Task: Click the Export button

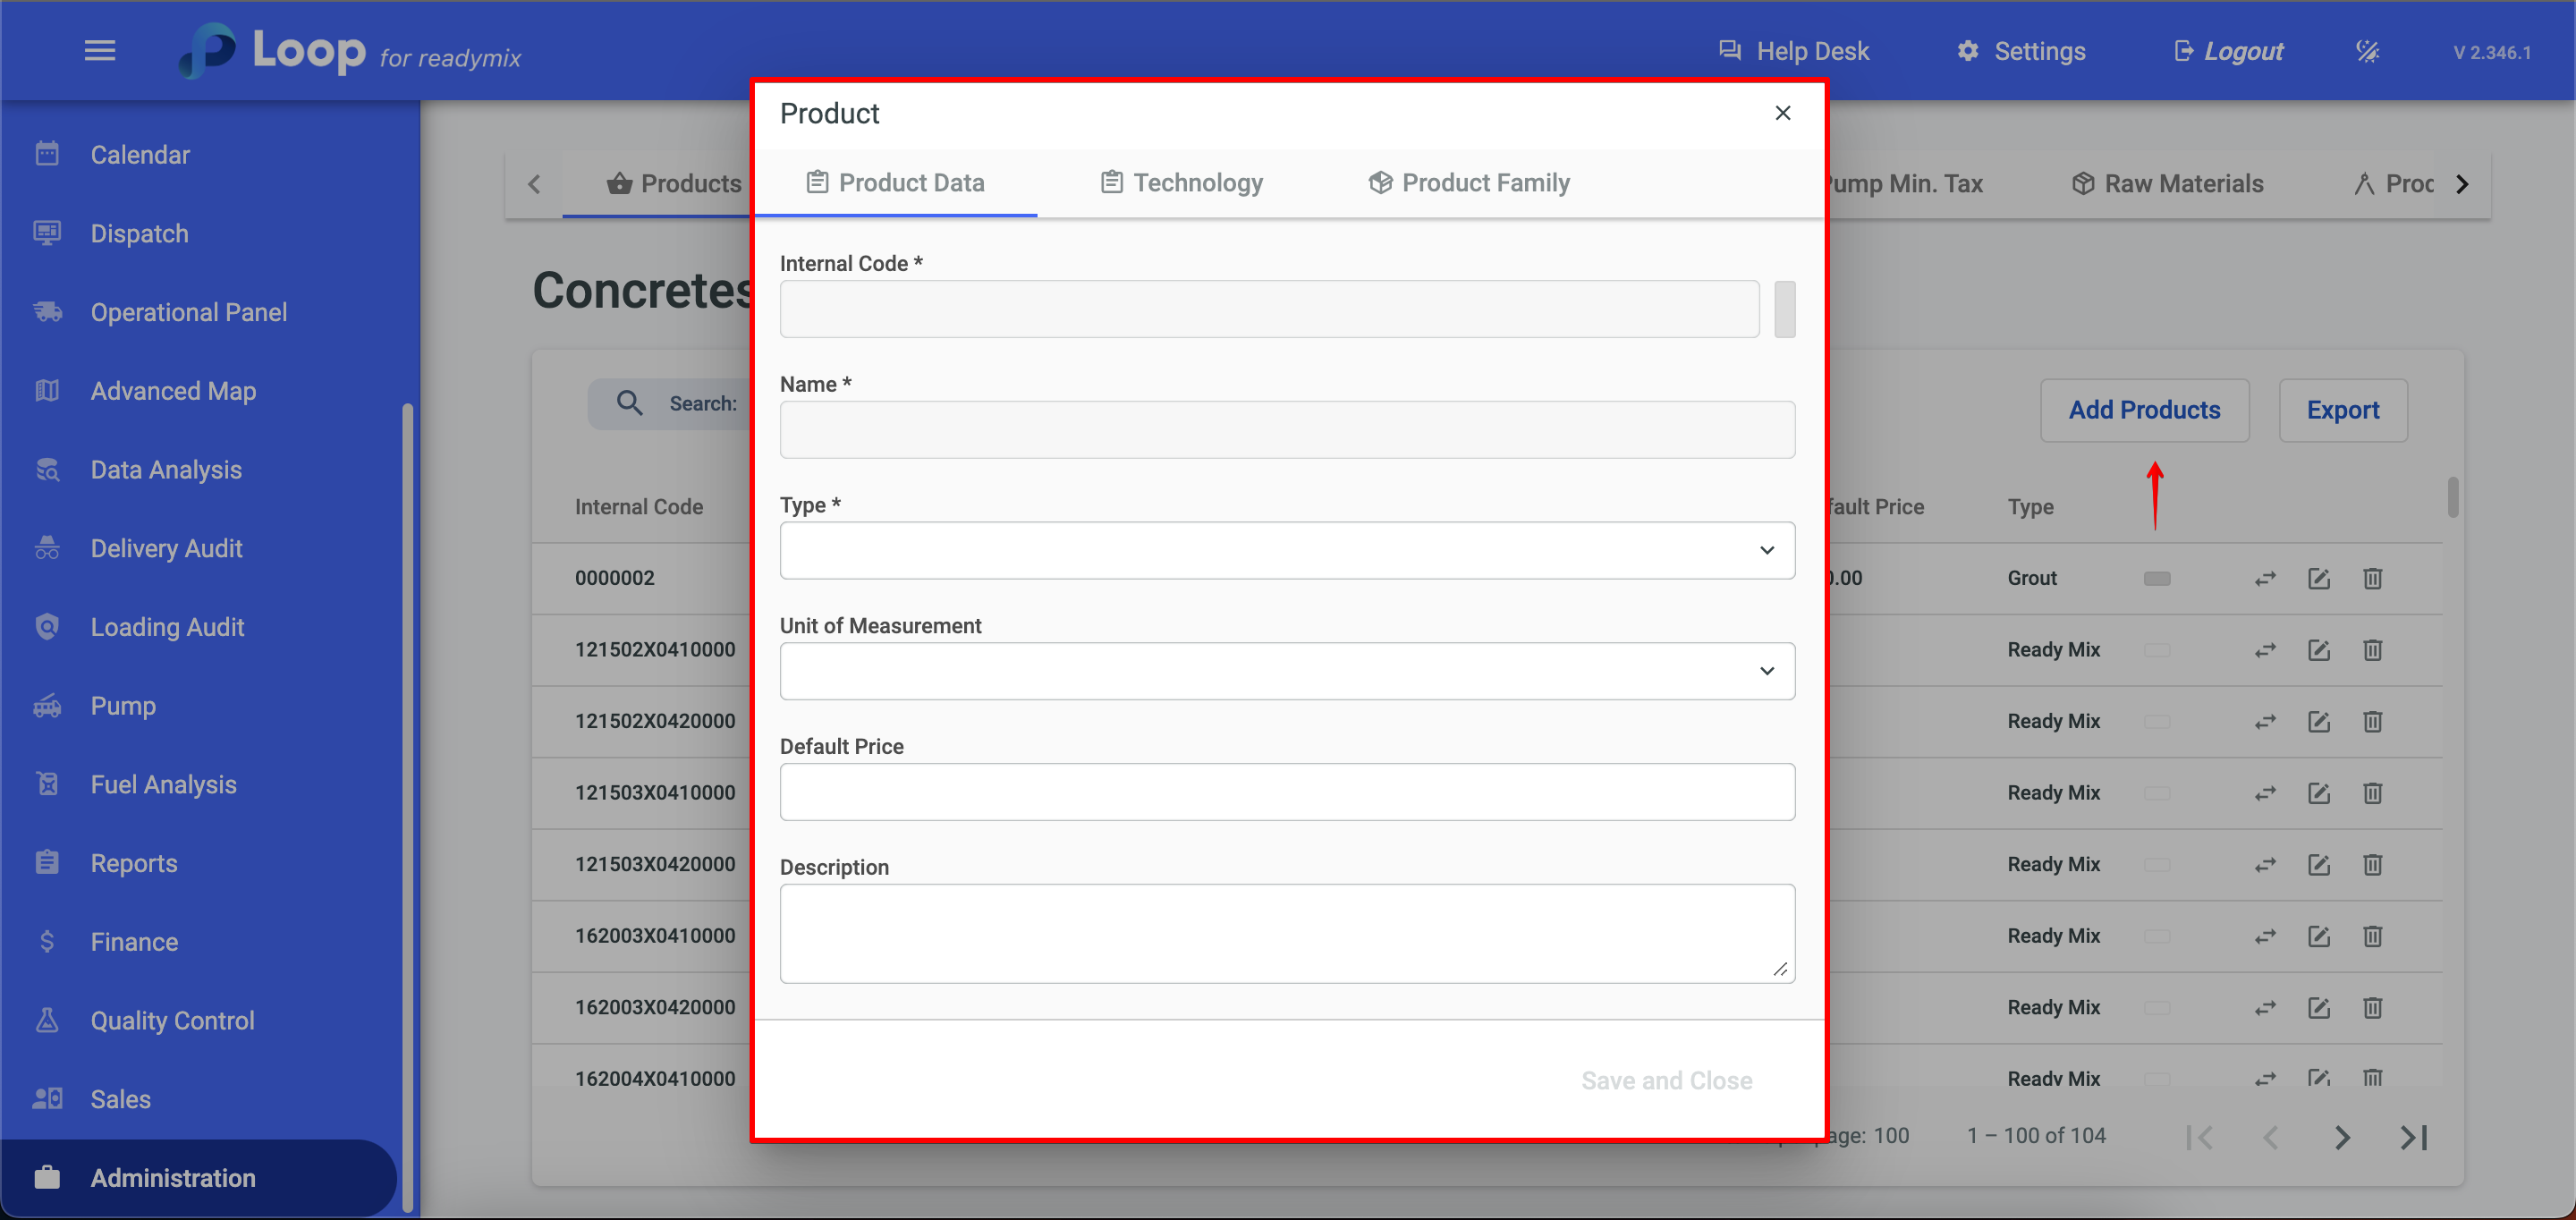Action: (x=2342, y=410)
